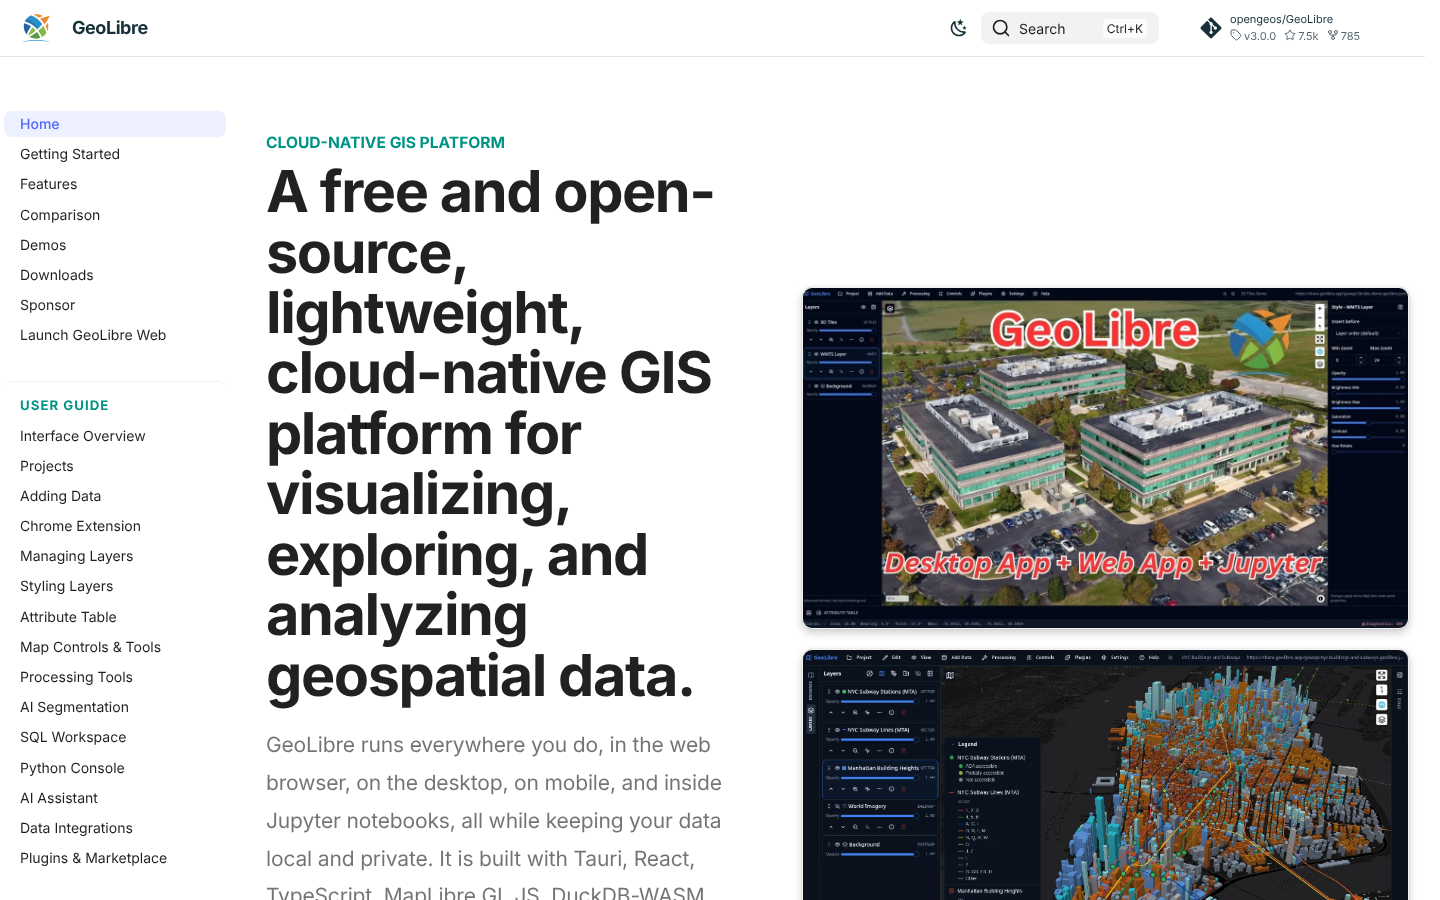Click the GeoLibre logo icon in the header

(x=36, y=28)
